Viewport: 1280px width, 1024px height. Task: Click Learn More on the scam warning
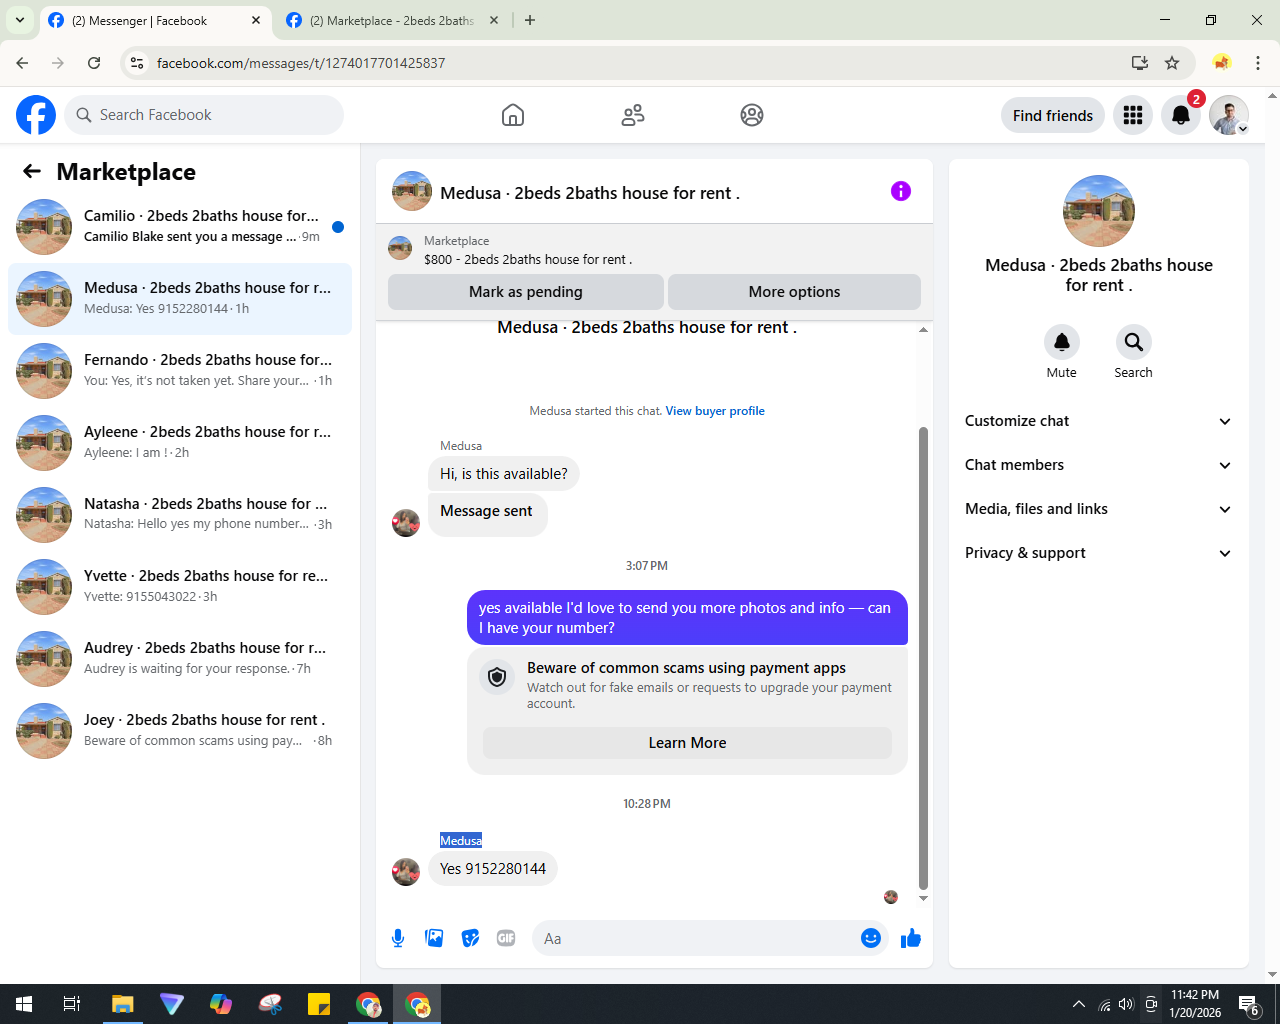[687, 743]
